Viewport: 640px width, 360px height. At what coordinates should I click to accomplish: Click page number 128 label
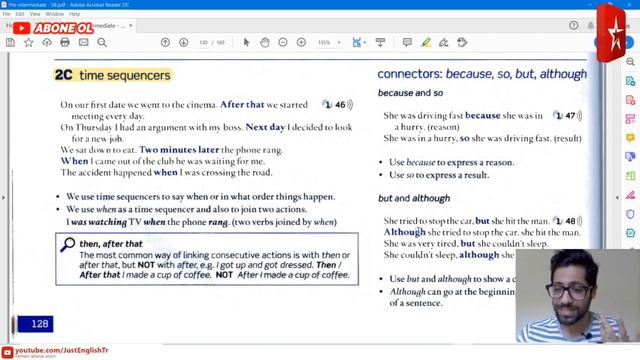[36, 324]
